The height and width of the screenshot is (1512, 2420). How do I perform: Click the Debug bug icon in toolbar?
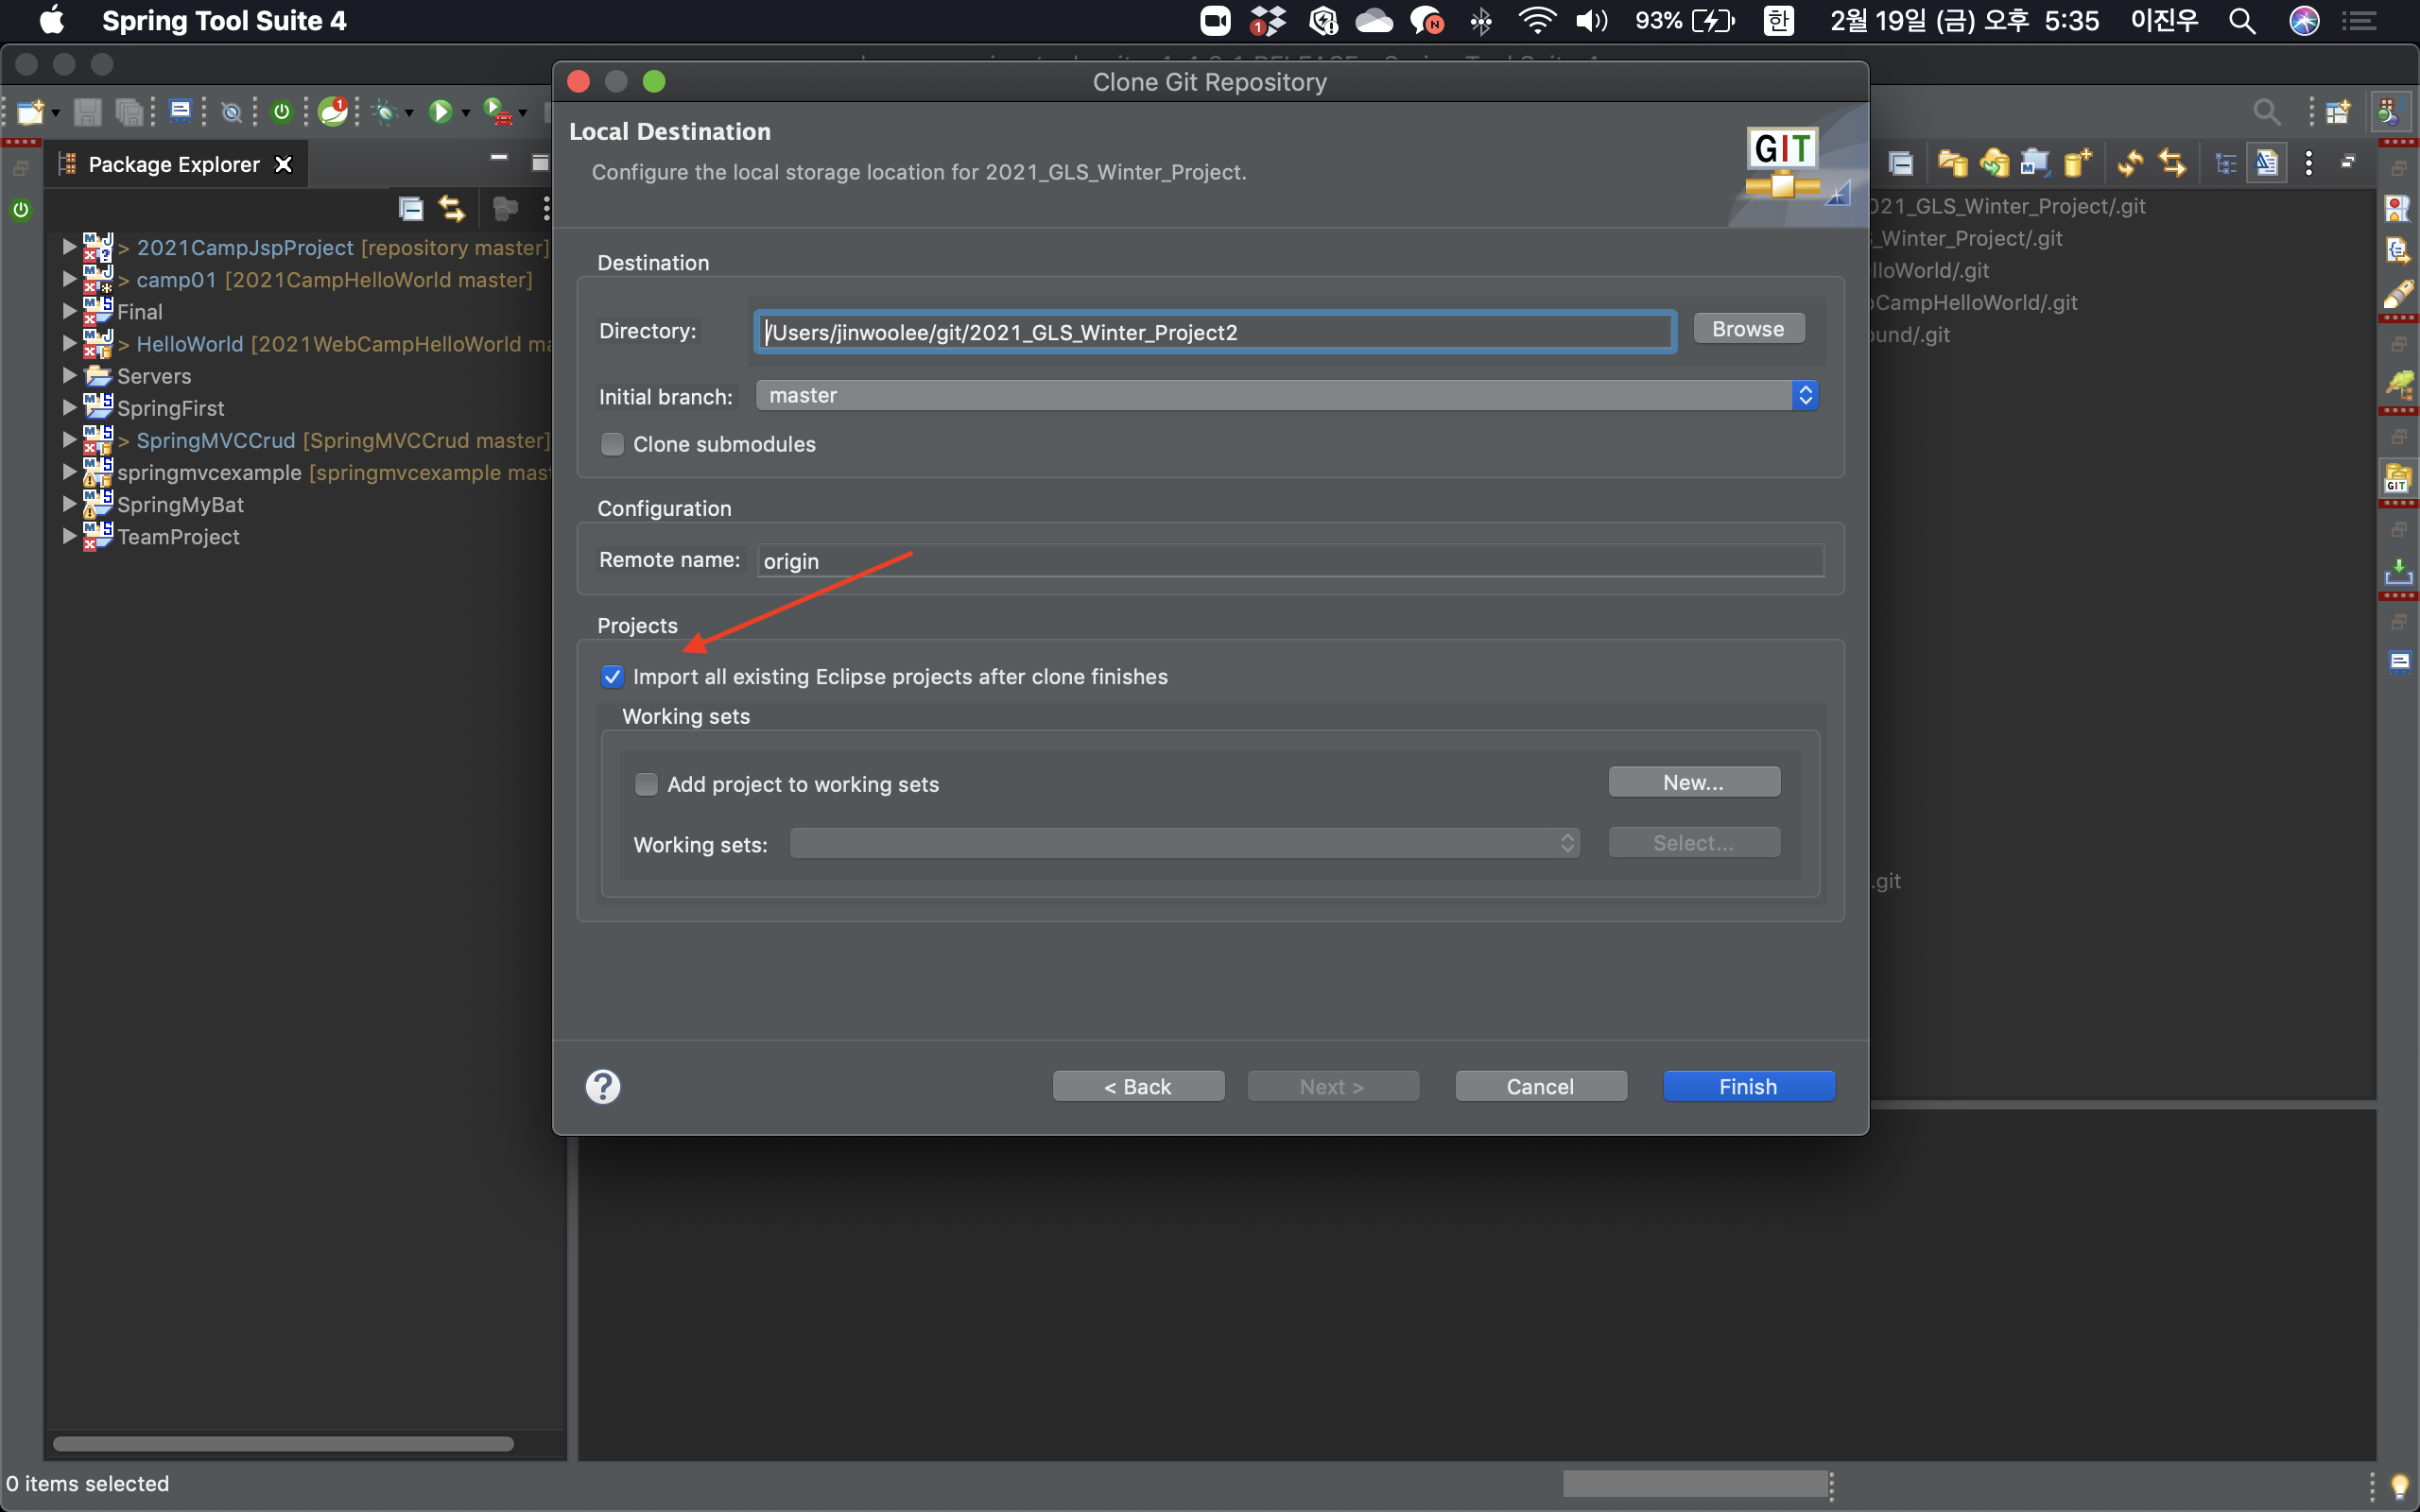385,112
